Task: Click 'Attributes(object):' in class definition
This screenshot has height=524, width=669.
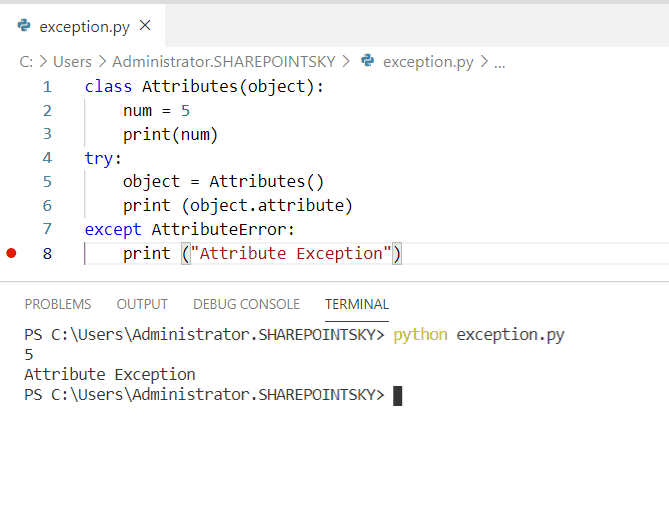Action: pos(233,87)
